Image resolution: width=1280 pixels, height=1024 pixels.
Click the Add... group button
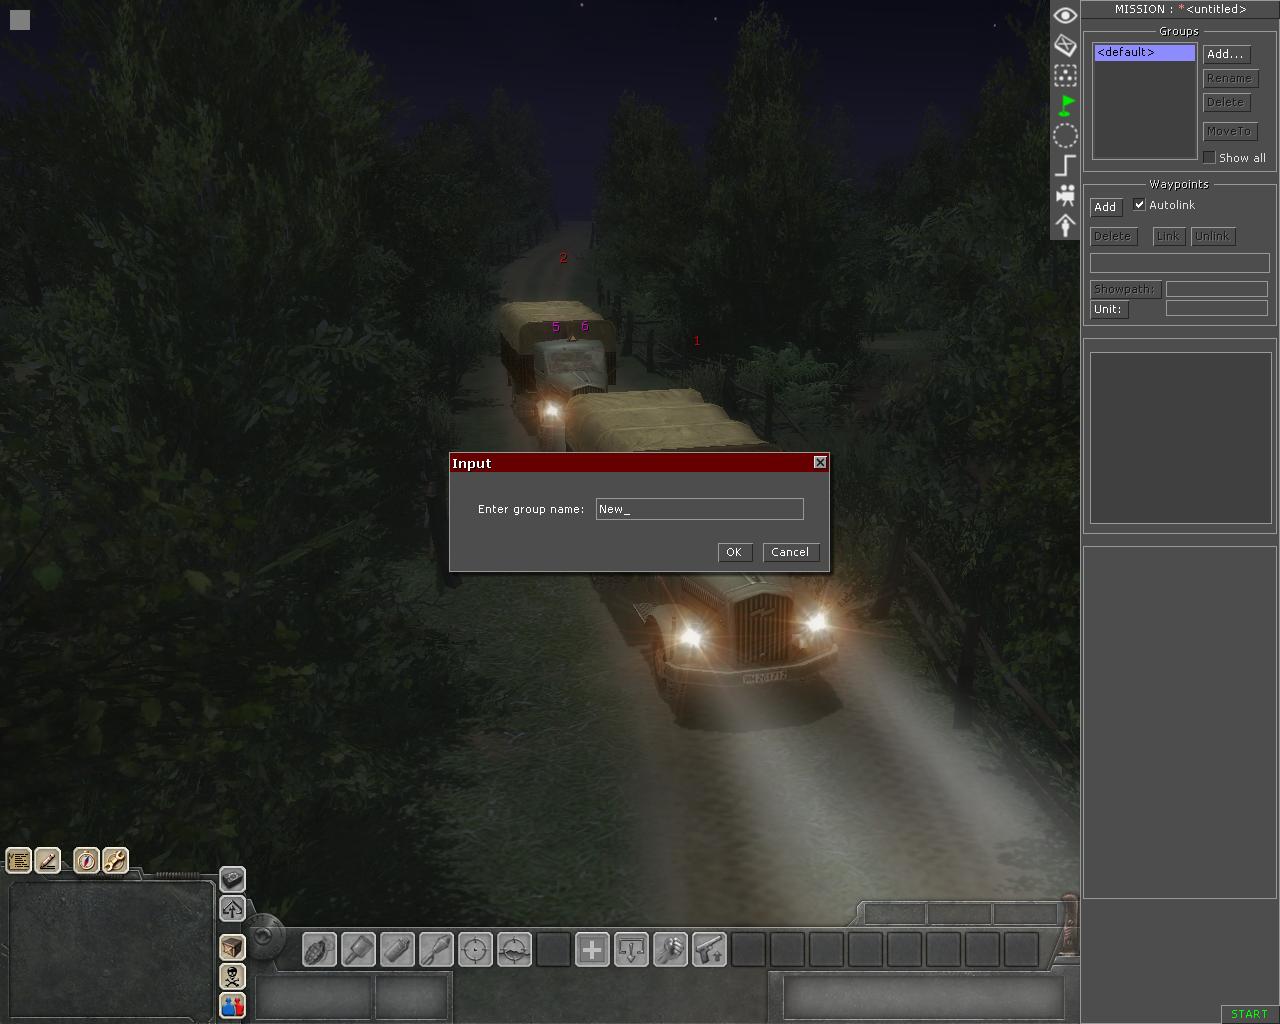pyautogui.click(x=1226, y=54)
